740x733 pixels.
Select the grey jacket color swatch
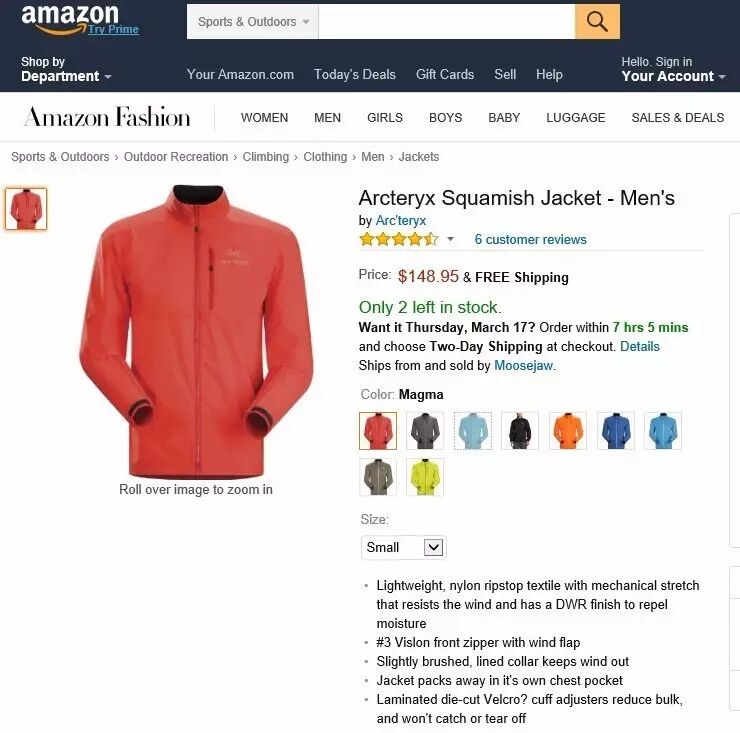pyautogui.click(x=425, y=430)
